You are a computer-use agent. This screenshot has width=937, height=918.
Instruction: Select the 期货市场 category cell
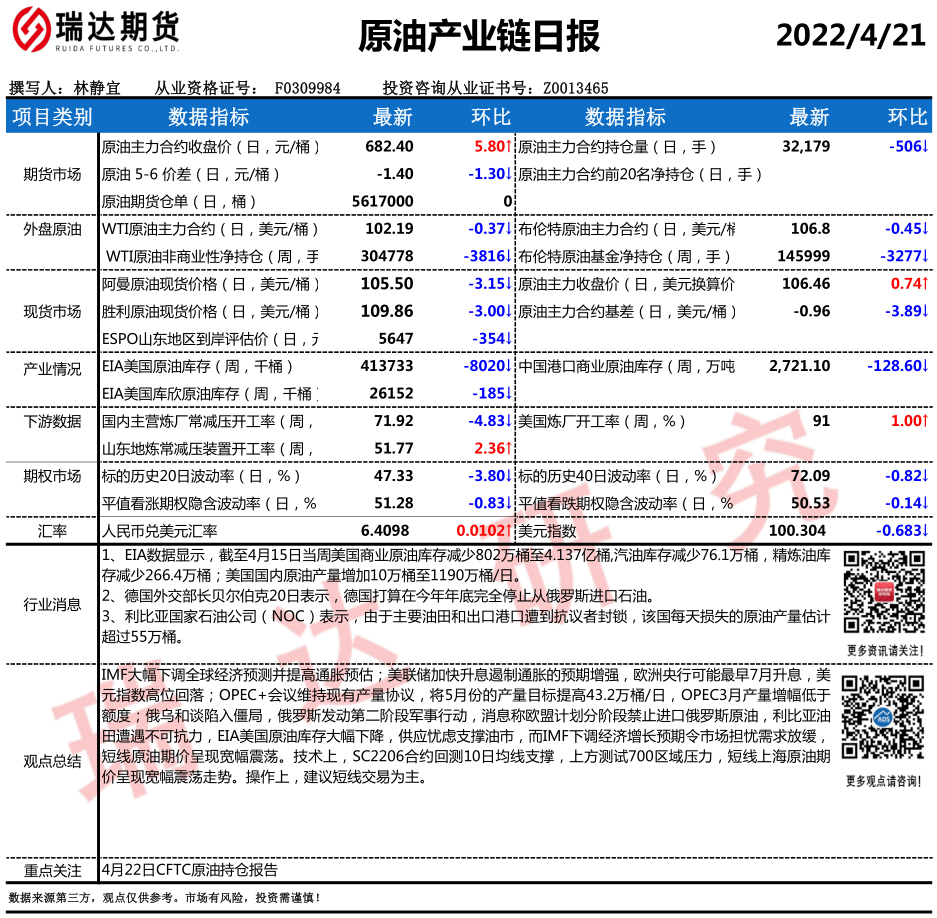[52, 174]
